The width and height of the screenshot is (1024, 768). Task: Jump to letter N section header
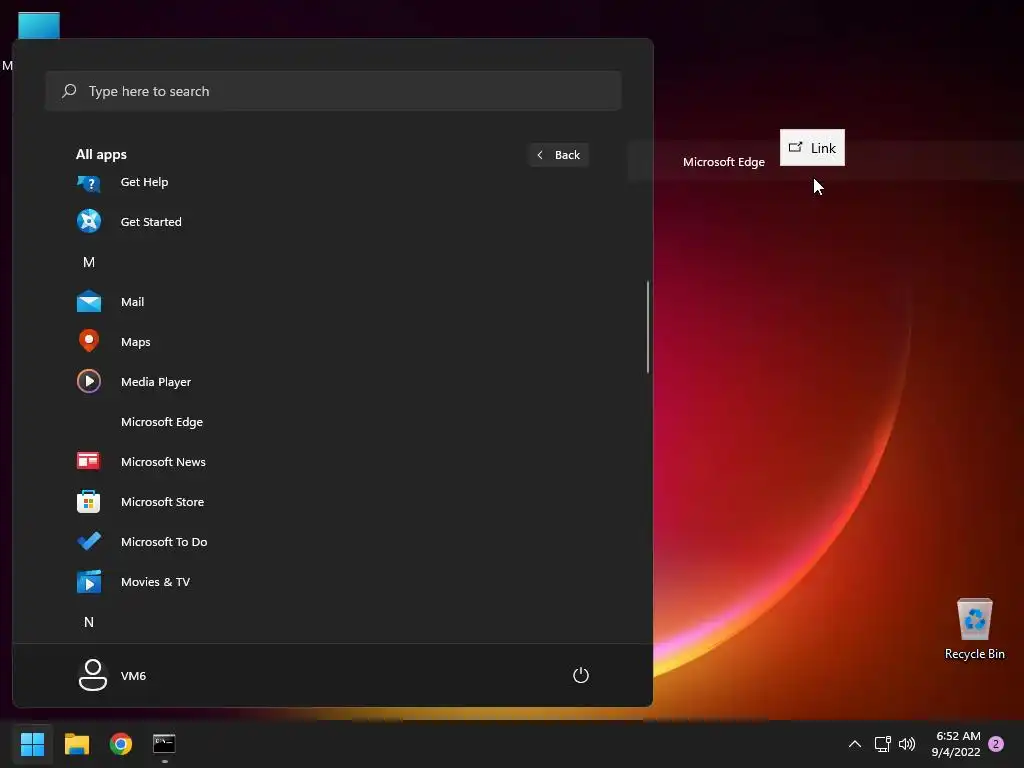click(89, 622)
